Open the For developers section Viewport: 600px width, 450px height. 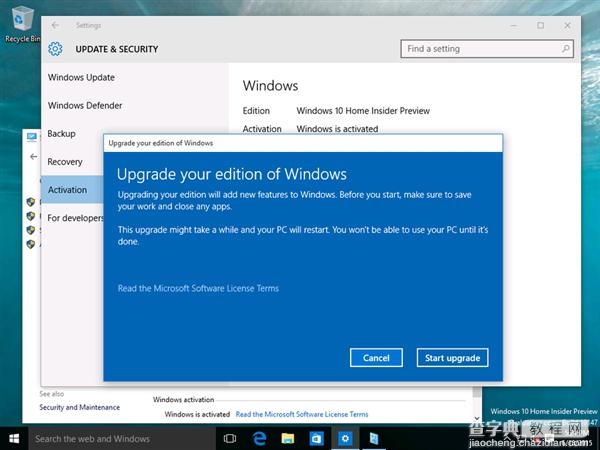click(72, 218)
